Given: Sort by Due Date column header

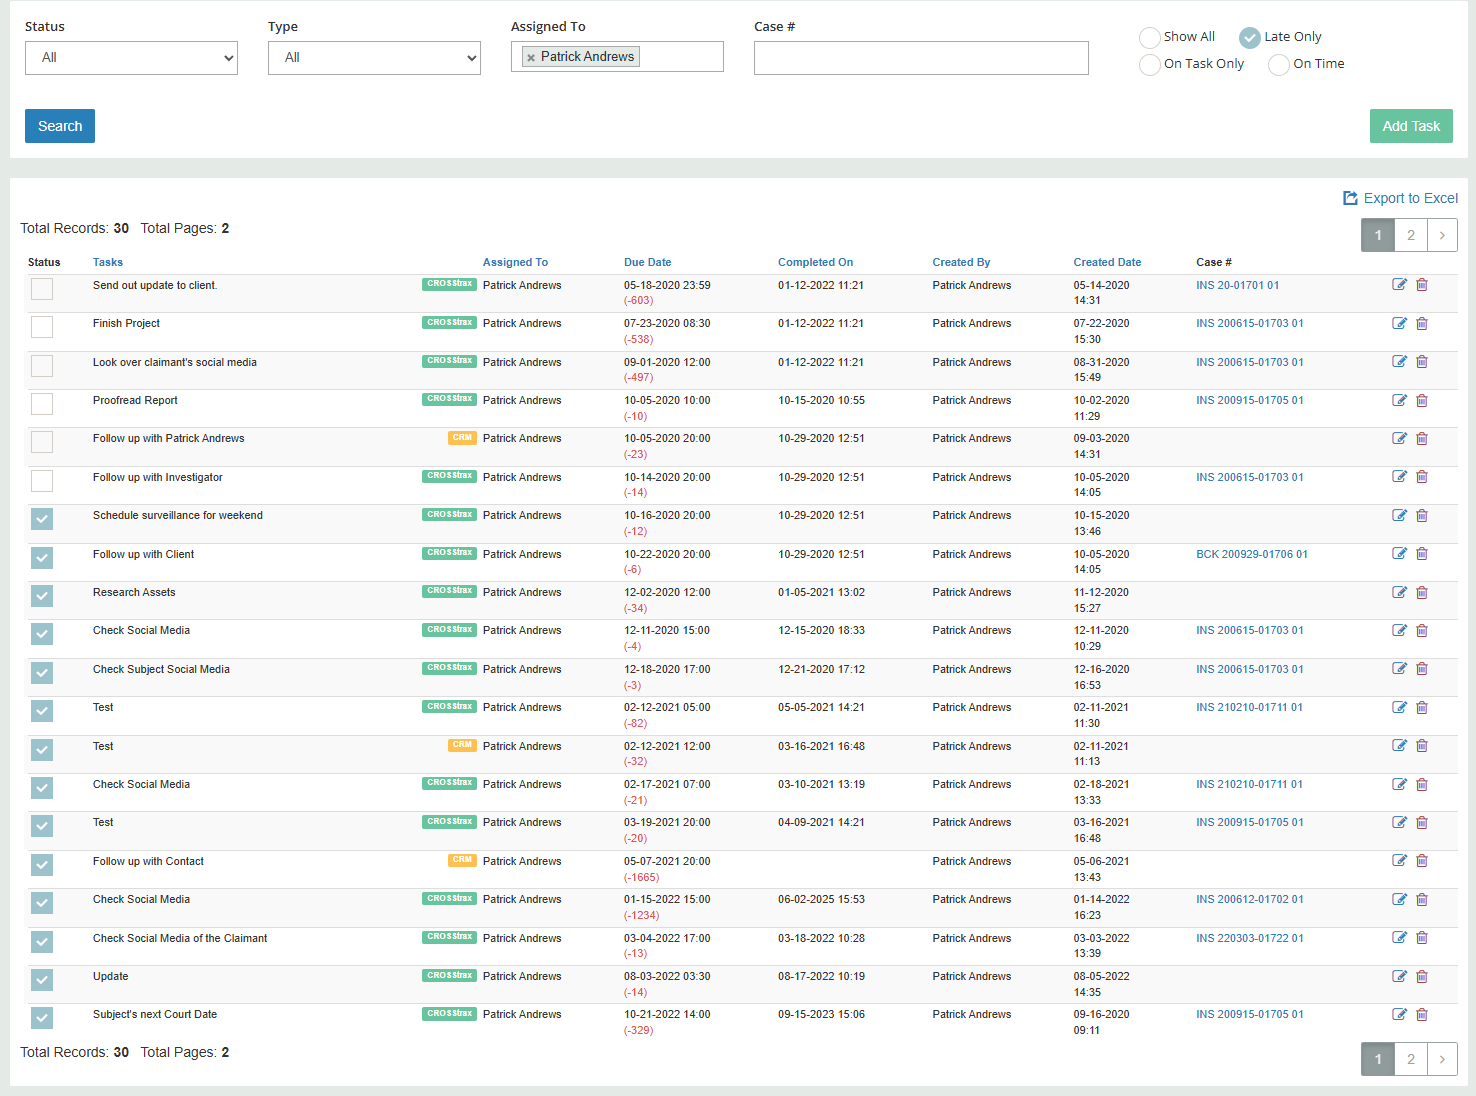Looking at the screenshot, I should pyautogui.click(x=648, y=262).
